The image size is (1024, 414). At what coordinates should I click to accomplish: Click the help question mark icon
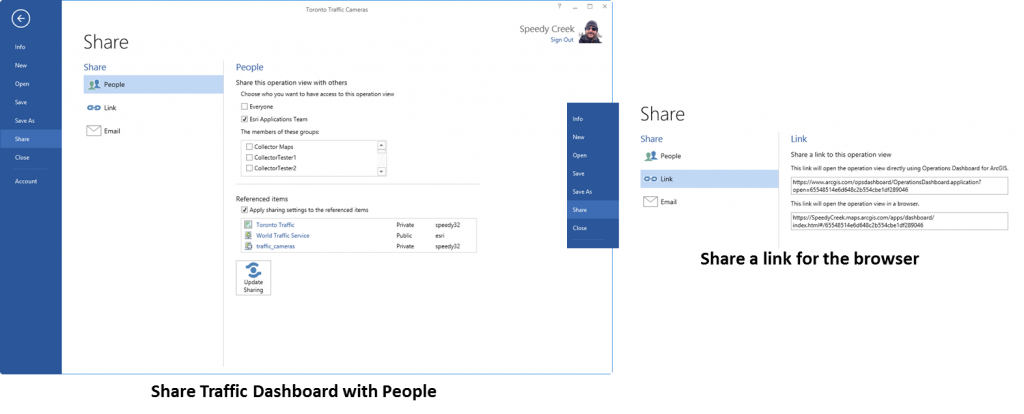tap(560, 6)
